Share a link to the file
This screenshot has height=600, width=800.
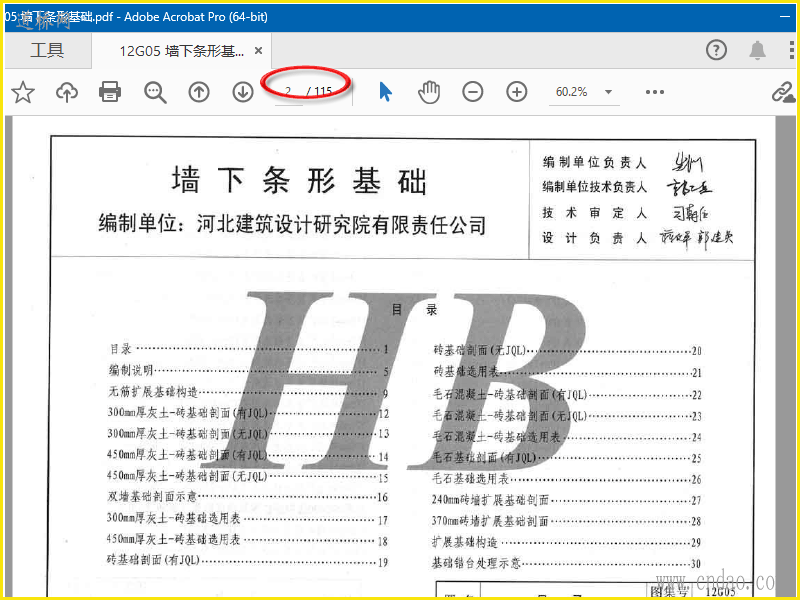click(x=783, y=92)
